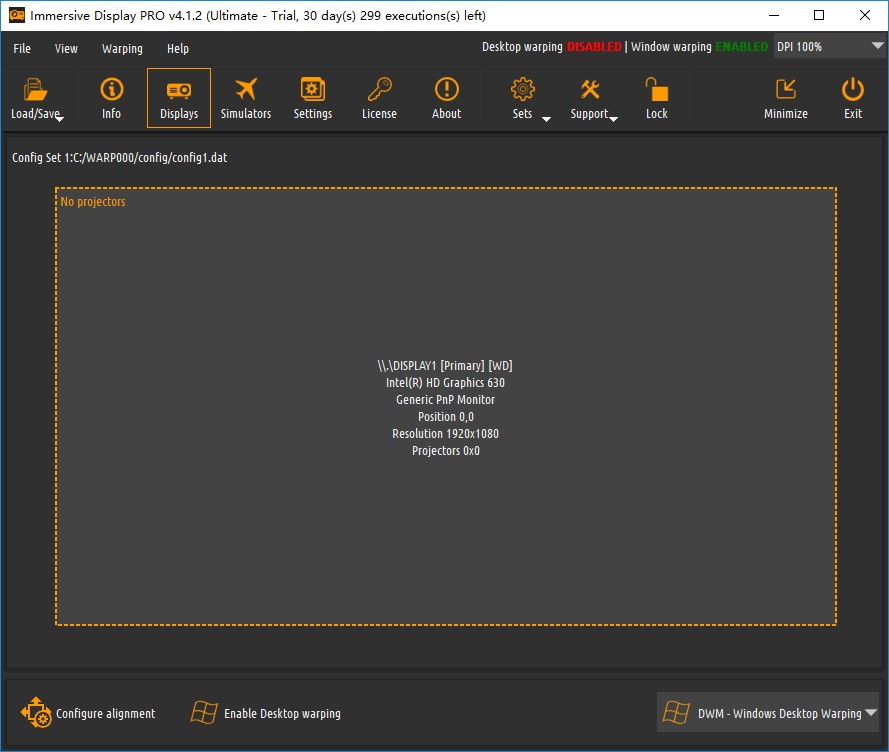
Task: Open the DPI 100% dropdown
Action: pos(829,46)
